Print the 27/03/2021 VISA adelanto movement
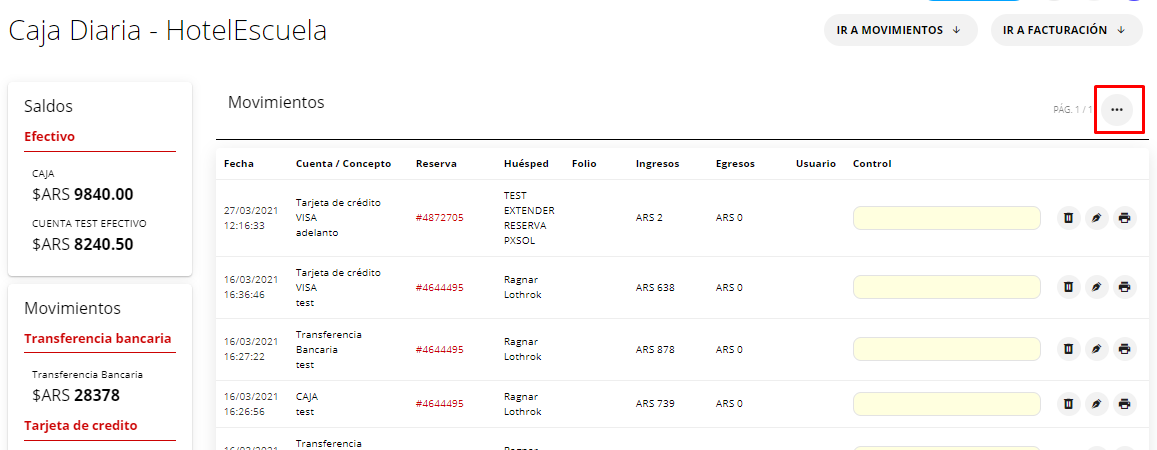 [1124, 218]
